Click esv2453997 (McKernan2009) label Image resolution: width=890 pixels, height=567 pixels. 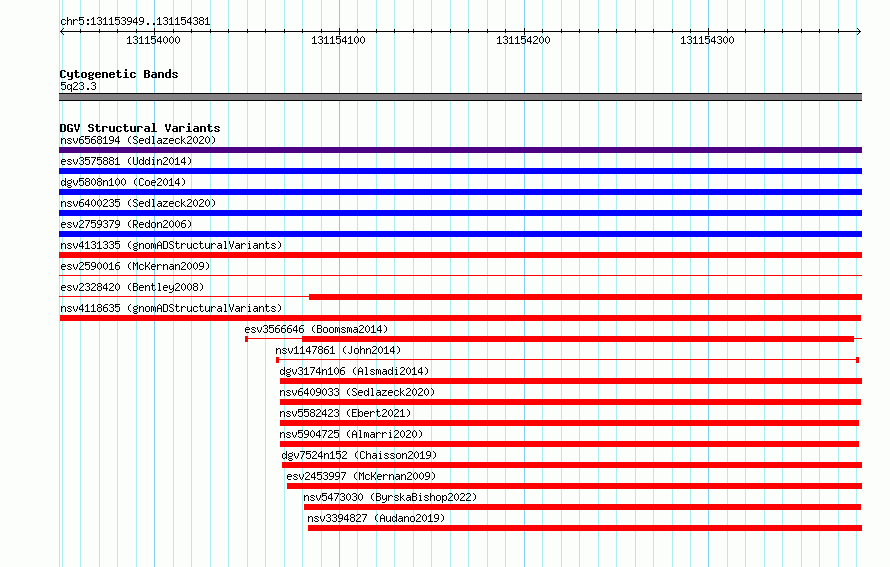pyautogui.click(x=361, y=476)
